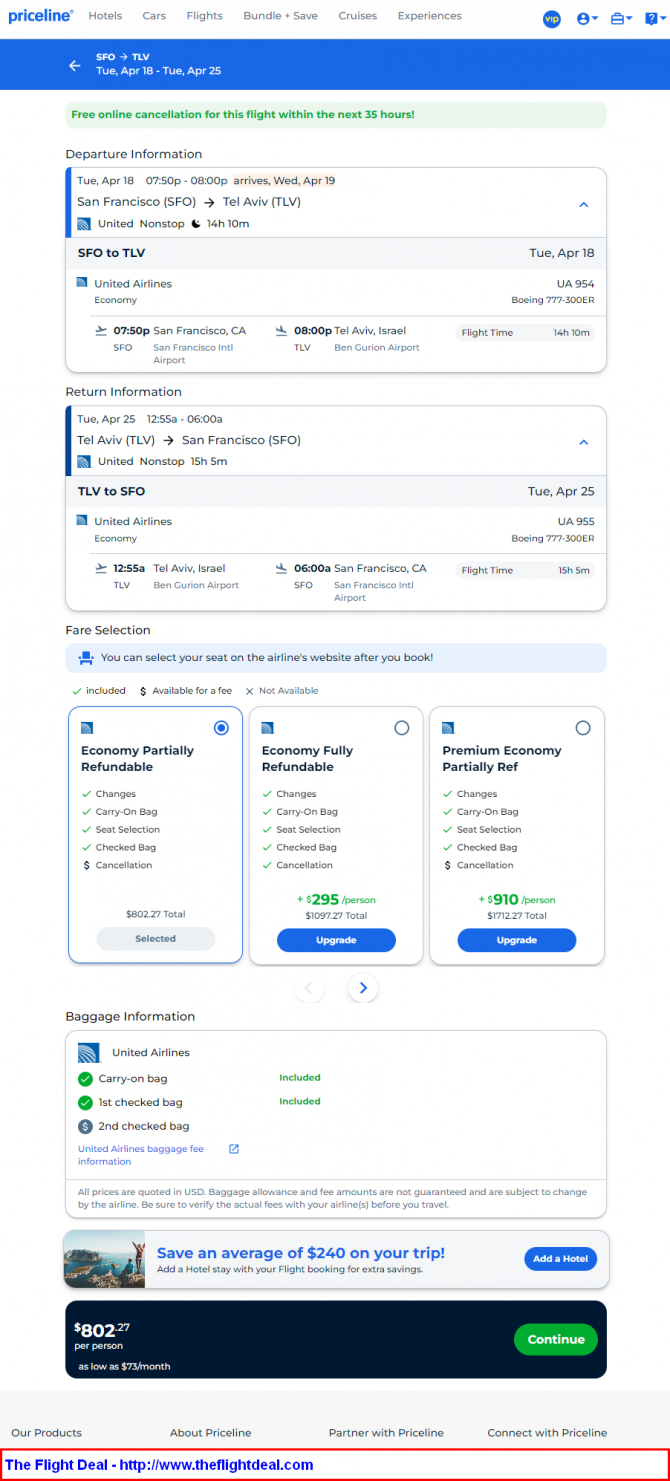Click the United logo in return summary

[84, 462]
